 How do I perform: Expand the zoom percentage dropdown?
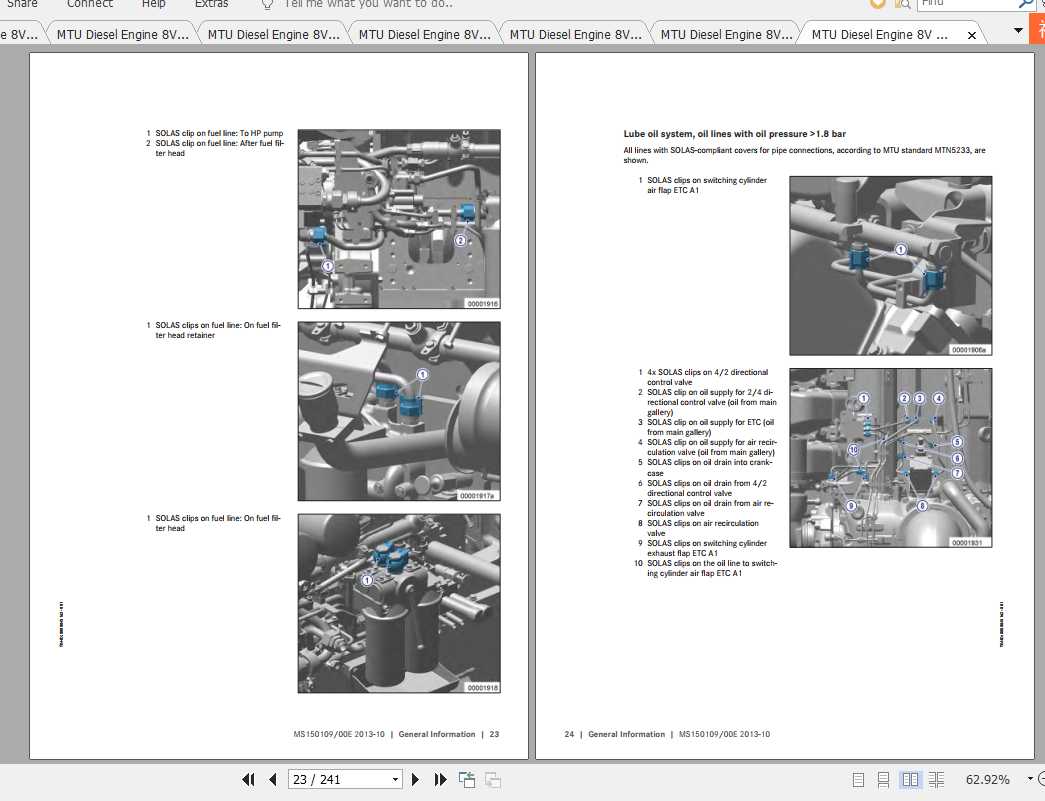coord(1029,779)
